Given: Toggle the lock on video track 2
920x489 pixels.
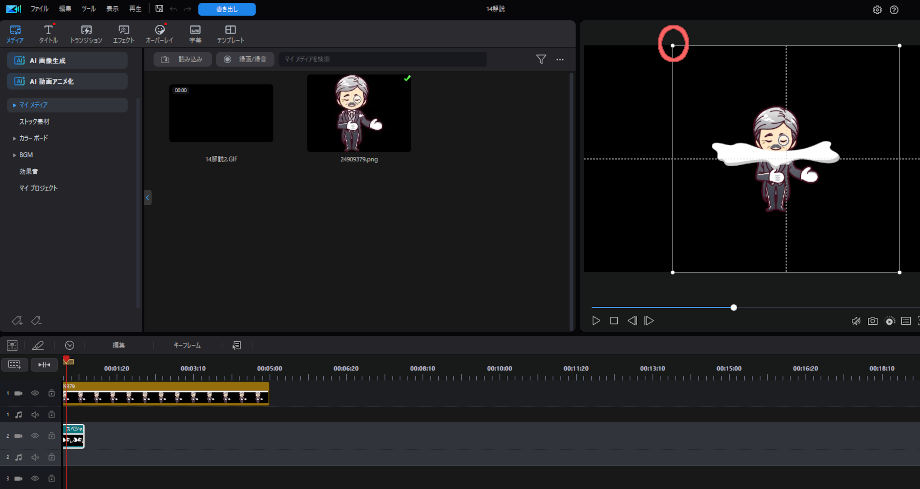Looking at the screenshot, I should (51, 436).
